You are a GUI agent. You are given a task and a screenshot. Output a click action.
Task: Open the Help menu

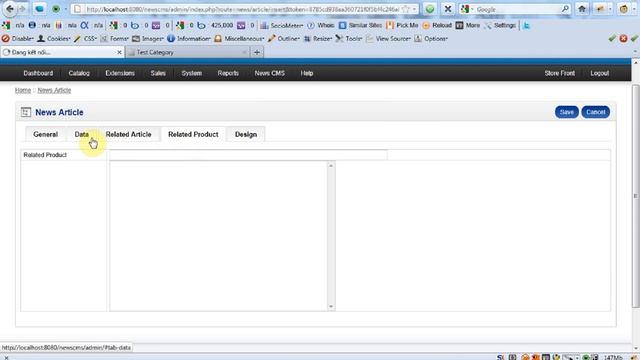pyautogui.click(x=307, y=73)
